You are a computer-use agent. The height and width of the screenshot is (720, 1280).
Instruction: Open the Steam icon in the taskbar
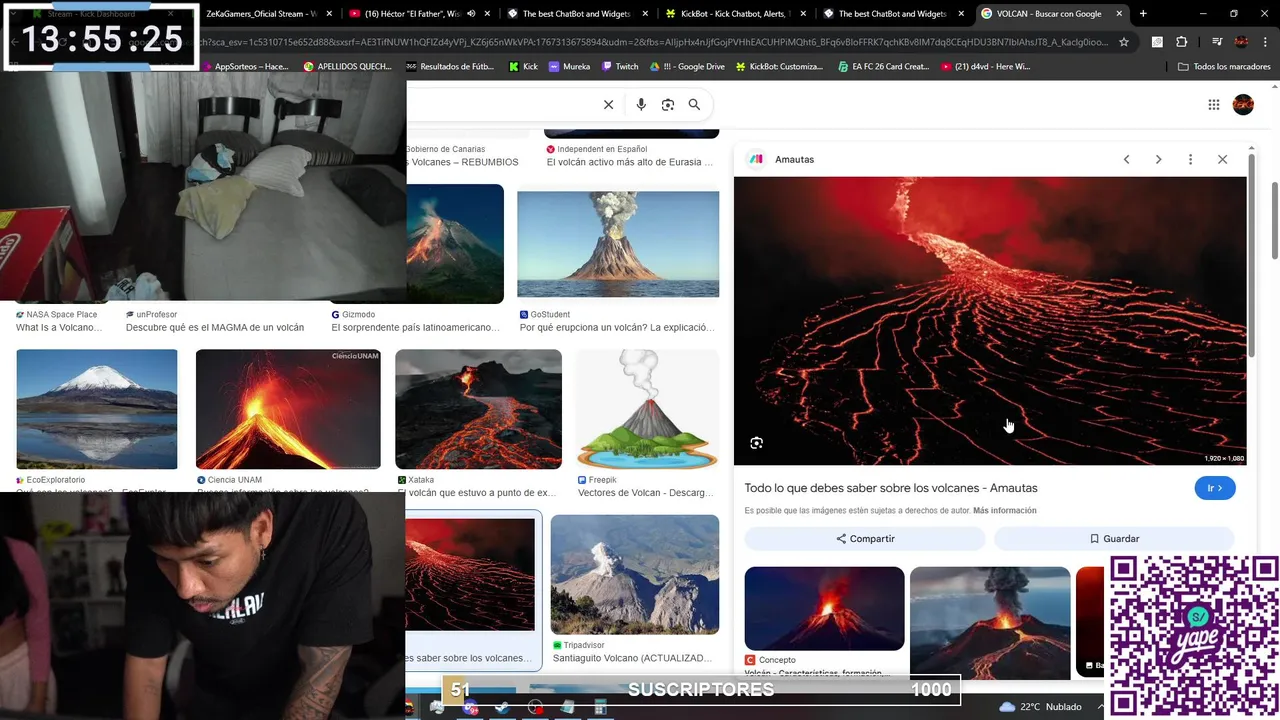[x=502, y=707]
